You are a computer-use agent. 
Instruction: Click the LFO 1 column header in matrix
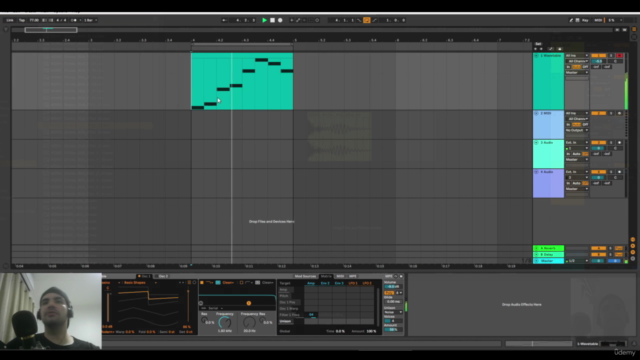pos(353,283)
